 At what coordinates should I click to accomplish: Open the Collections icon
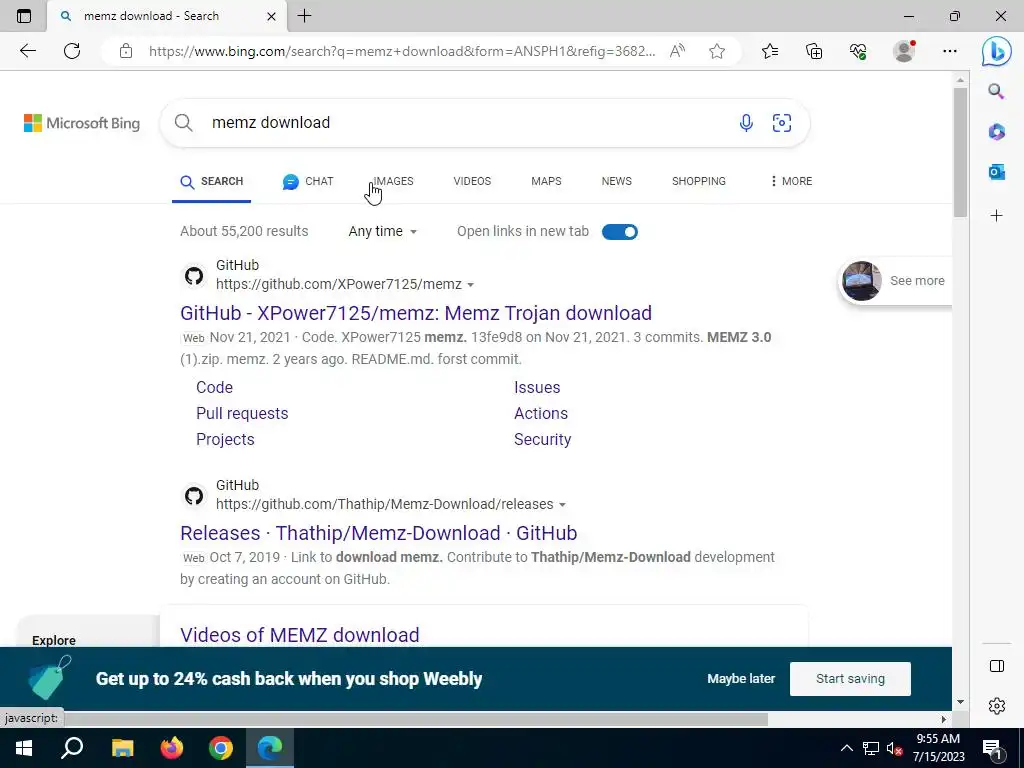(814, 51)
